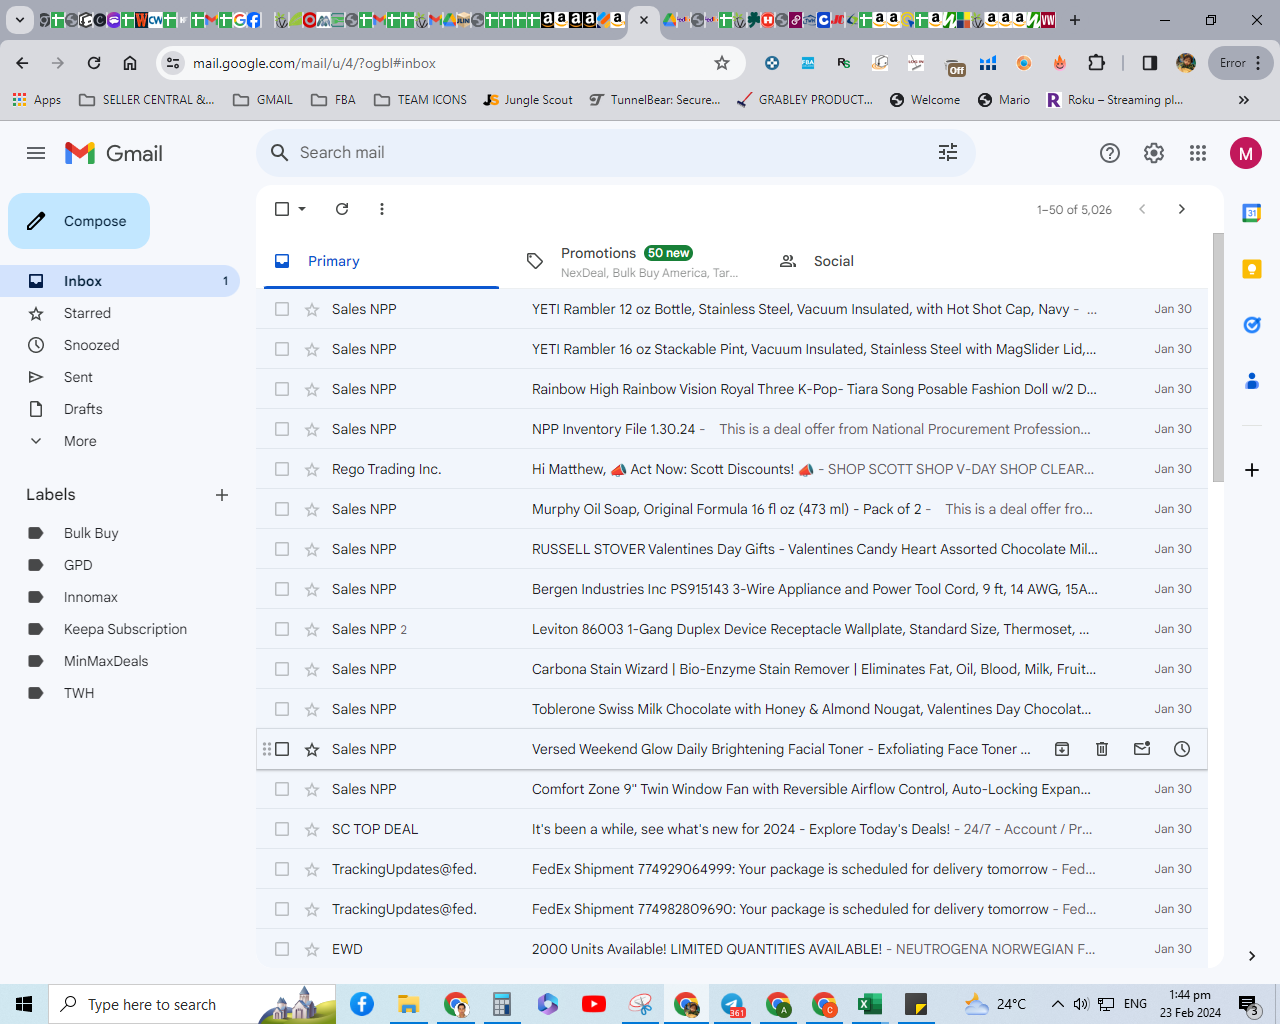Open Google Contacts side panel

tap(1252, 381)
